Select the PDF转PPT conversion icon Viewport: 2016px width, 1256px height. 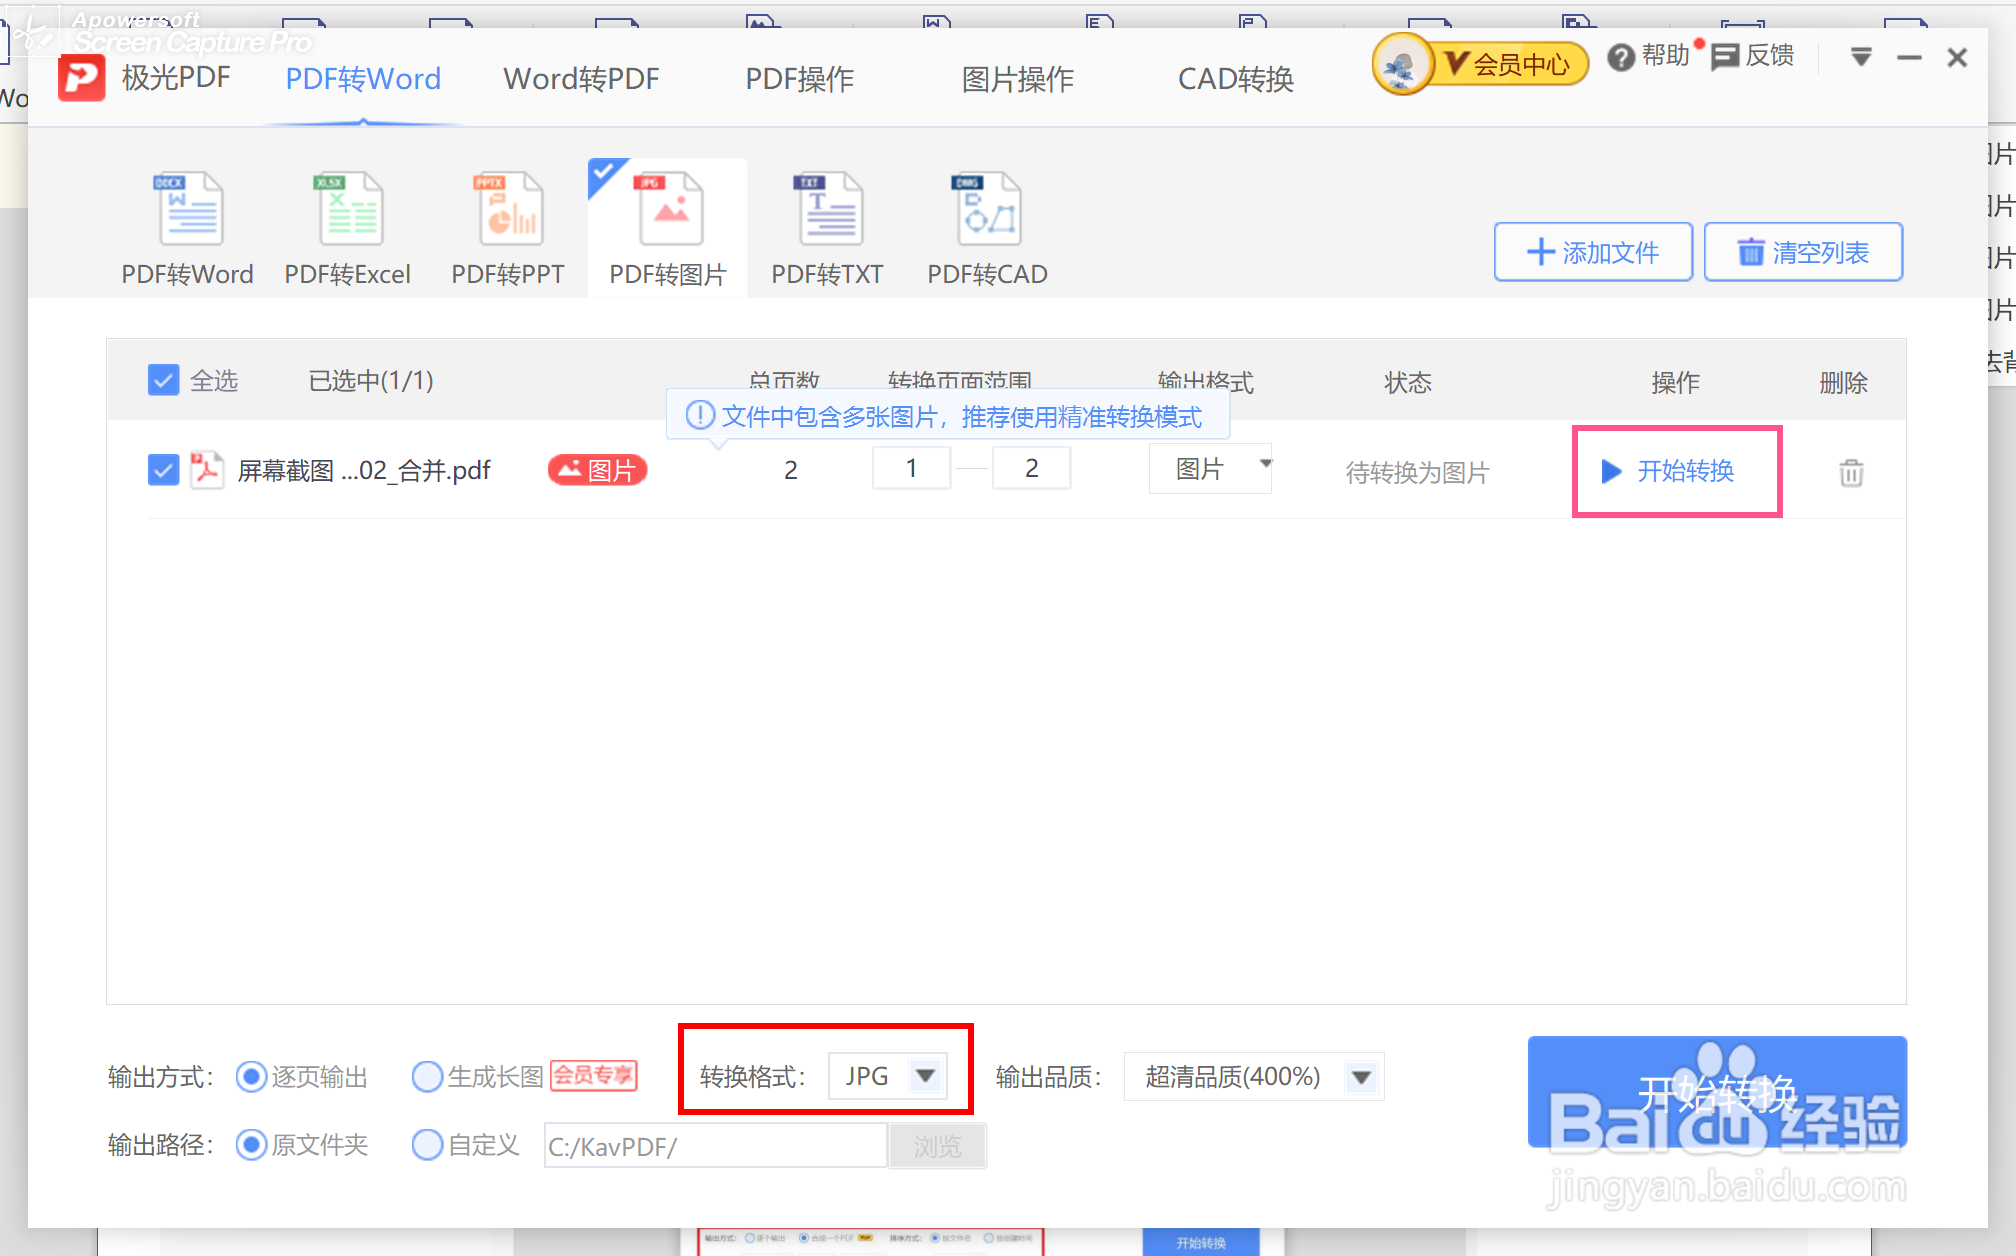[508, 208]
